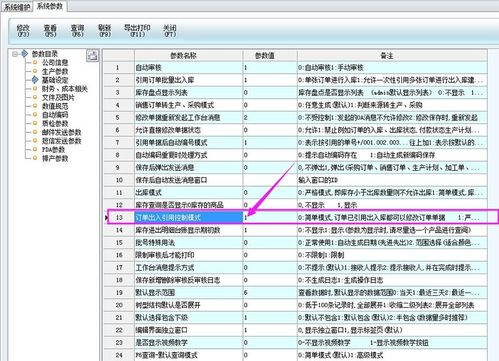Click the 查询 (F6) toolbar button
This screenshot has width=499, height=361.
click(77, 31)
